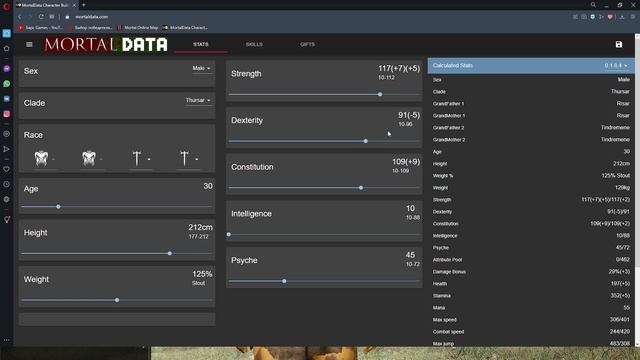The image size is (640, 360).
Task: Click the tab search magnifier icon
Action: point(593,5)
